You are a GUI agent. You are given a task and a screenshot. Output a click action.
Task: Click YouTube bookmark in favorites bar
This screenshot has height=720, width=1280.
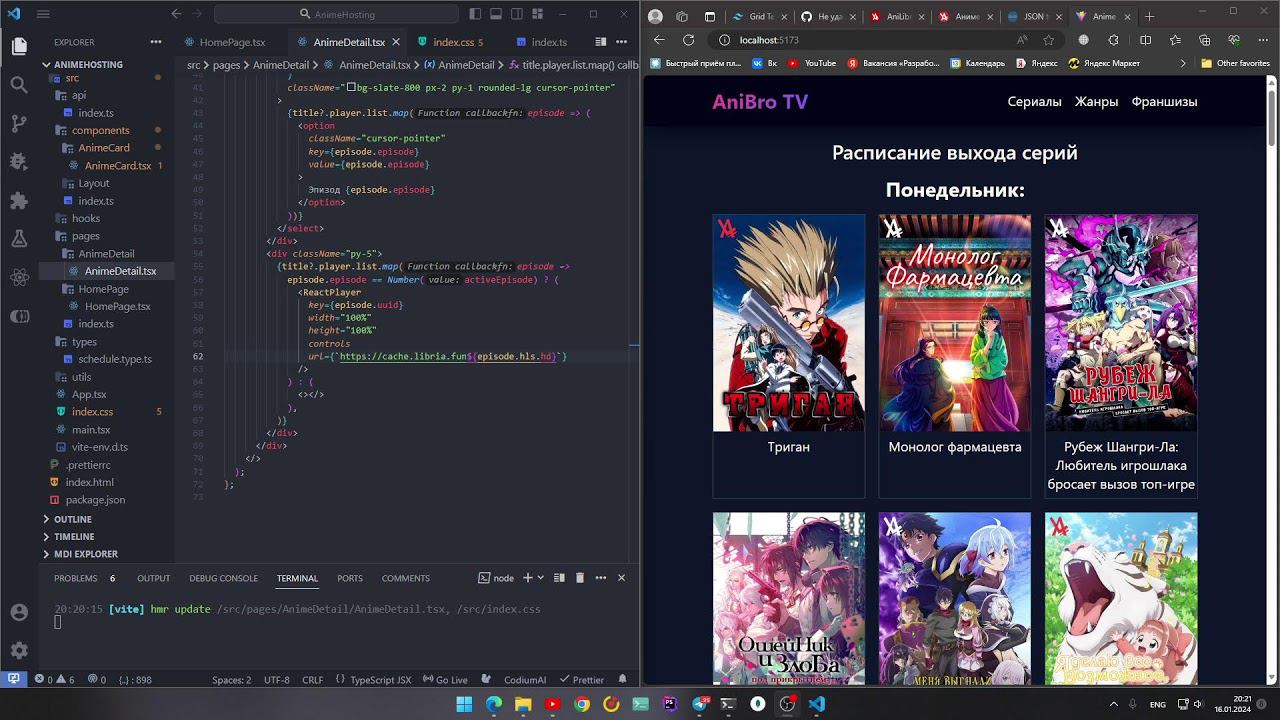(812, 63)
